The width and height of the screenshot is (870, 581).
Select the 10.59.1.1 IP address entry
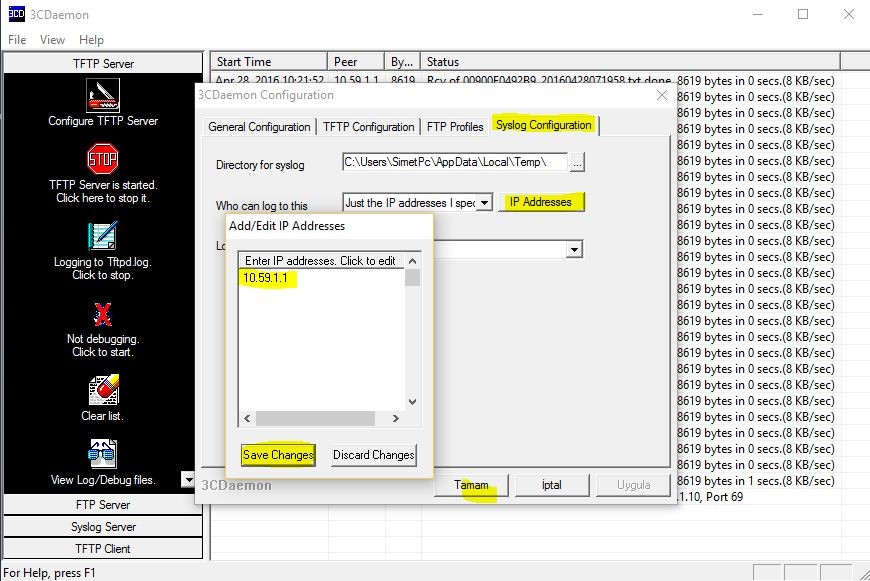(269, 277)
